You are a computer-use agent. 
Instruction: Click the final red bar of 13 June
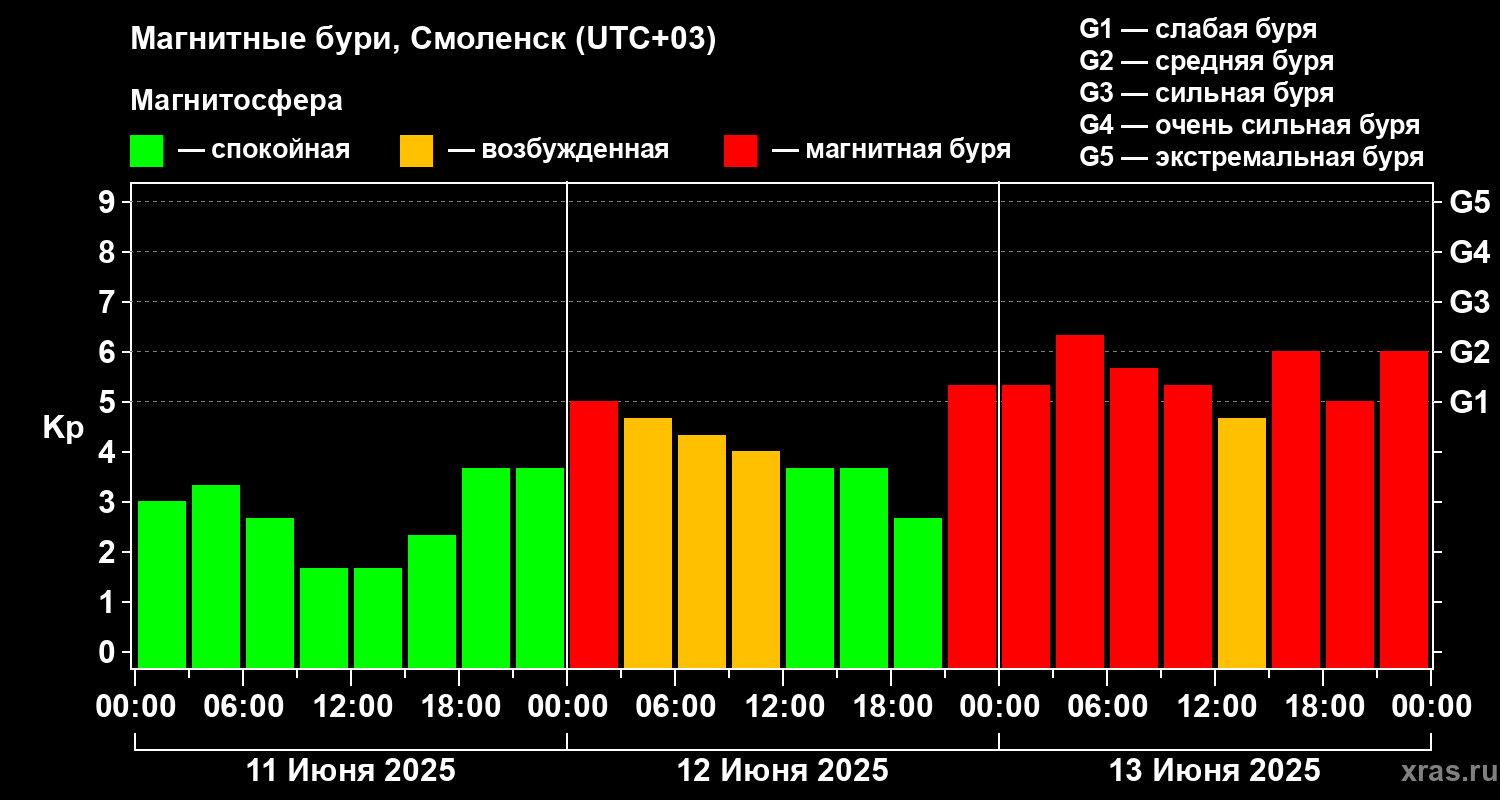click(x=1404, y=509)
